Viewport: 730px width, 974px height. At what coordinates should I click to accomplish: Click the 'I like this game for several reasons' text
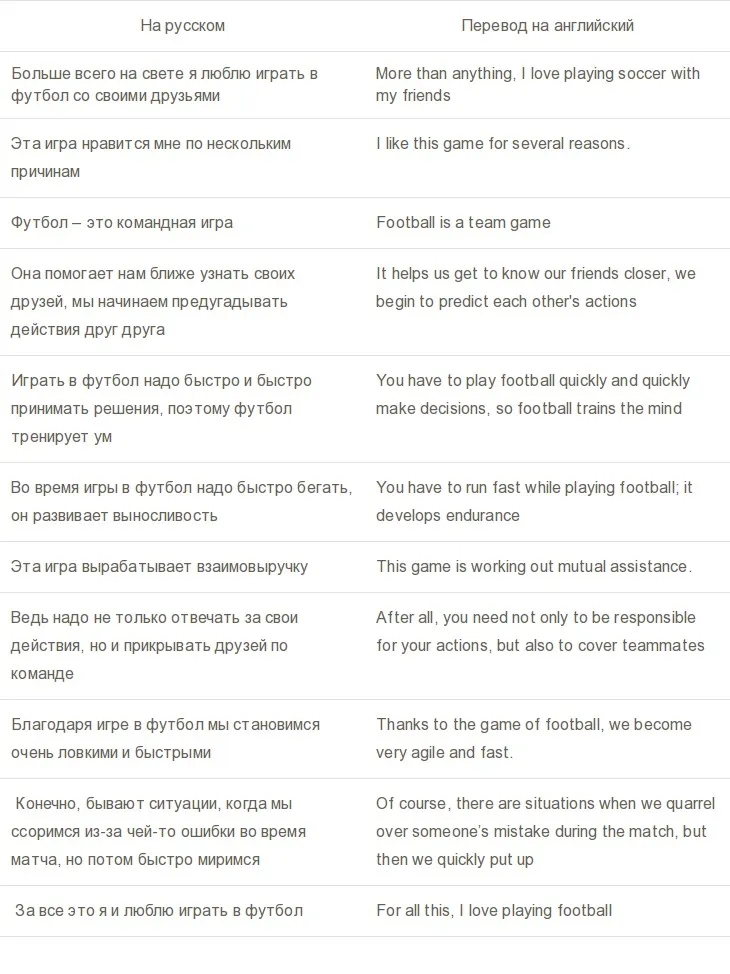click(x=503, y=143)
